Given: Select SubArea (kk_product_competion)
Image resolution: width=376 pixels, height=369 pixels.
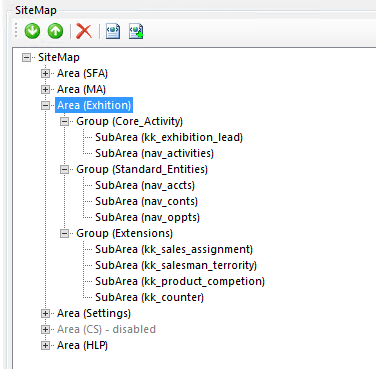Looking at the screenshot, I should click(x=180, y=281).
